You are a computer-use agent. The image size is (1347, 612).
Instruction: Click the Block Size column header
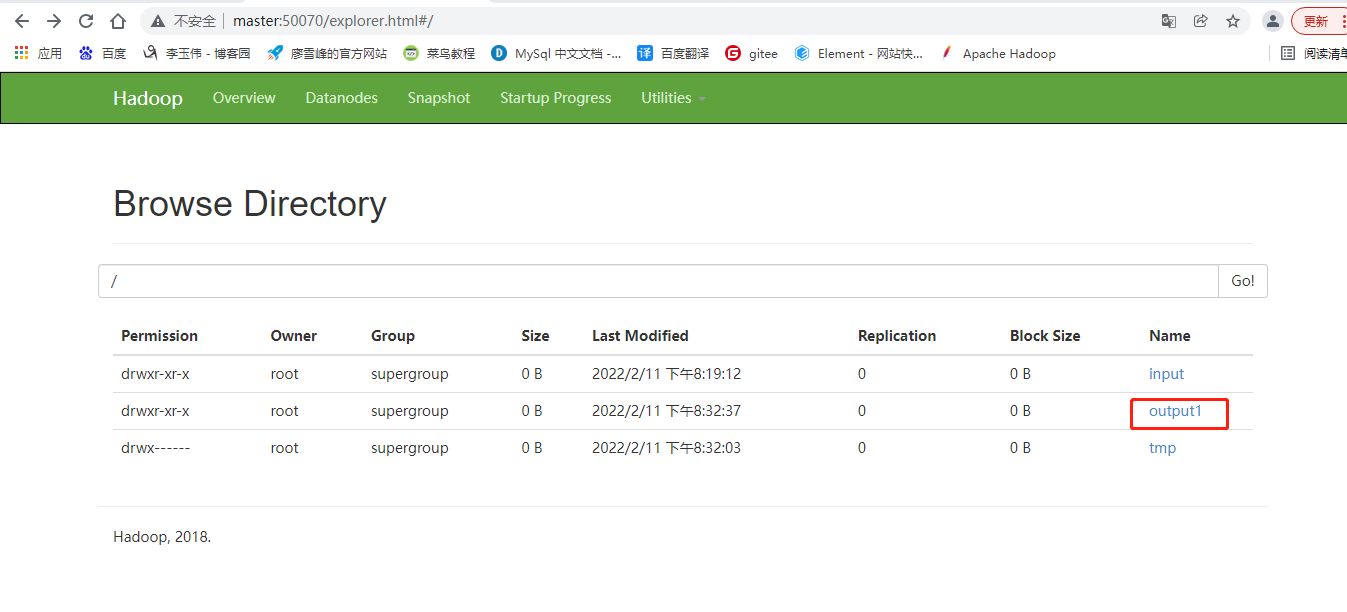[1045, 336]
